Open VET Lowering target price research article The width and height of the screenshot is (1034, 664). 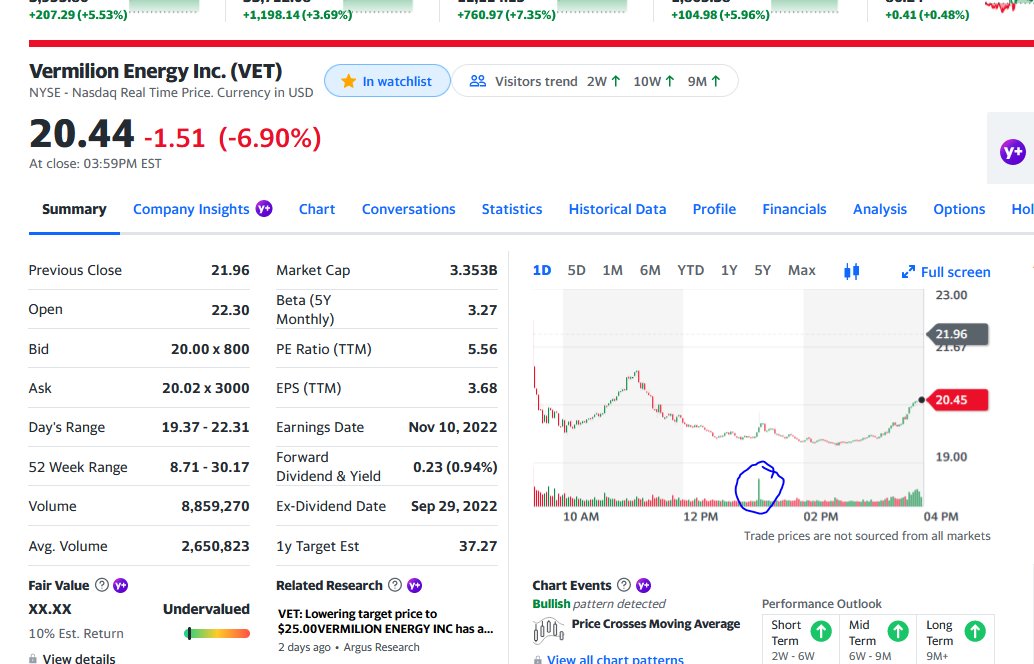tap(385, 621)
